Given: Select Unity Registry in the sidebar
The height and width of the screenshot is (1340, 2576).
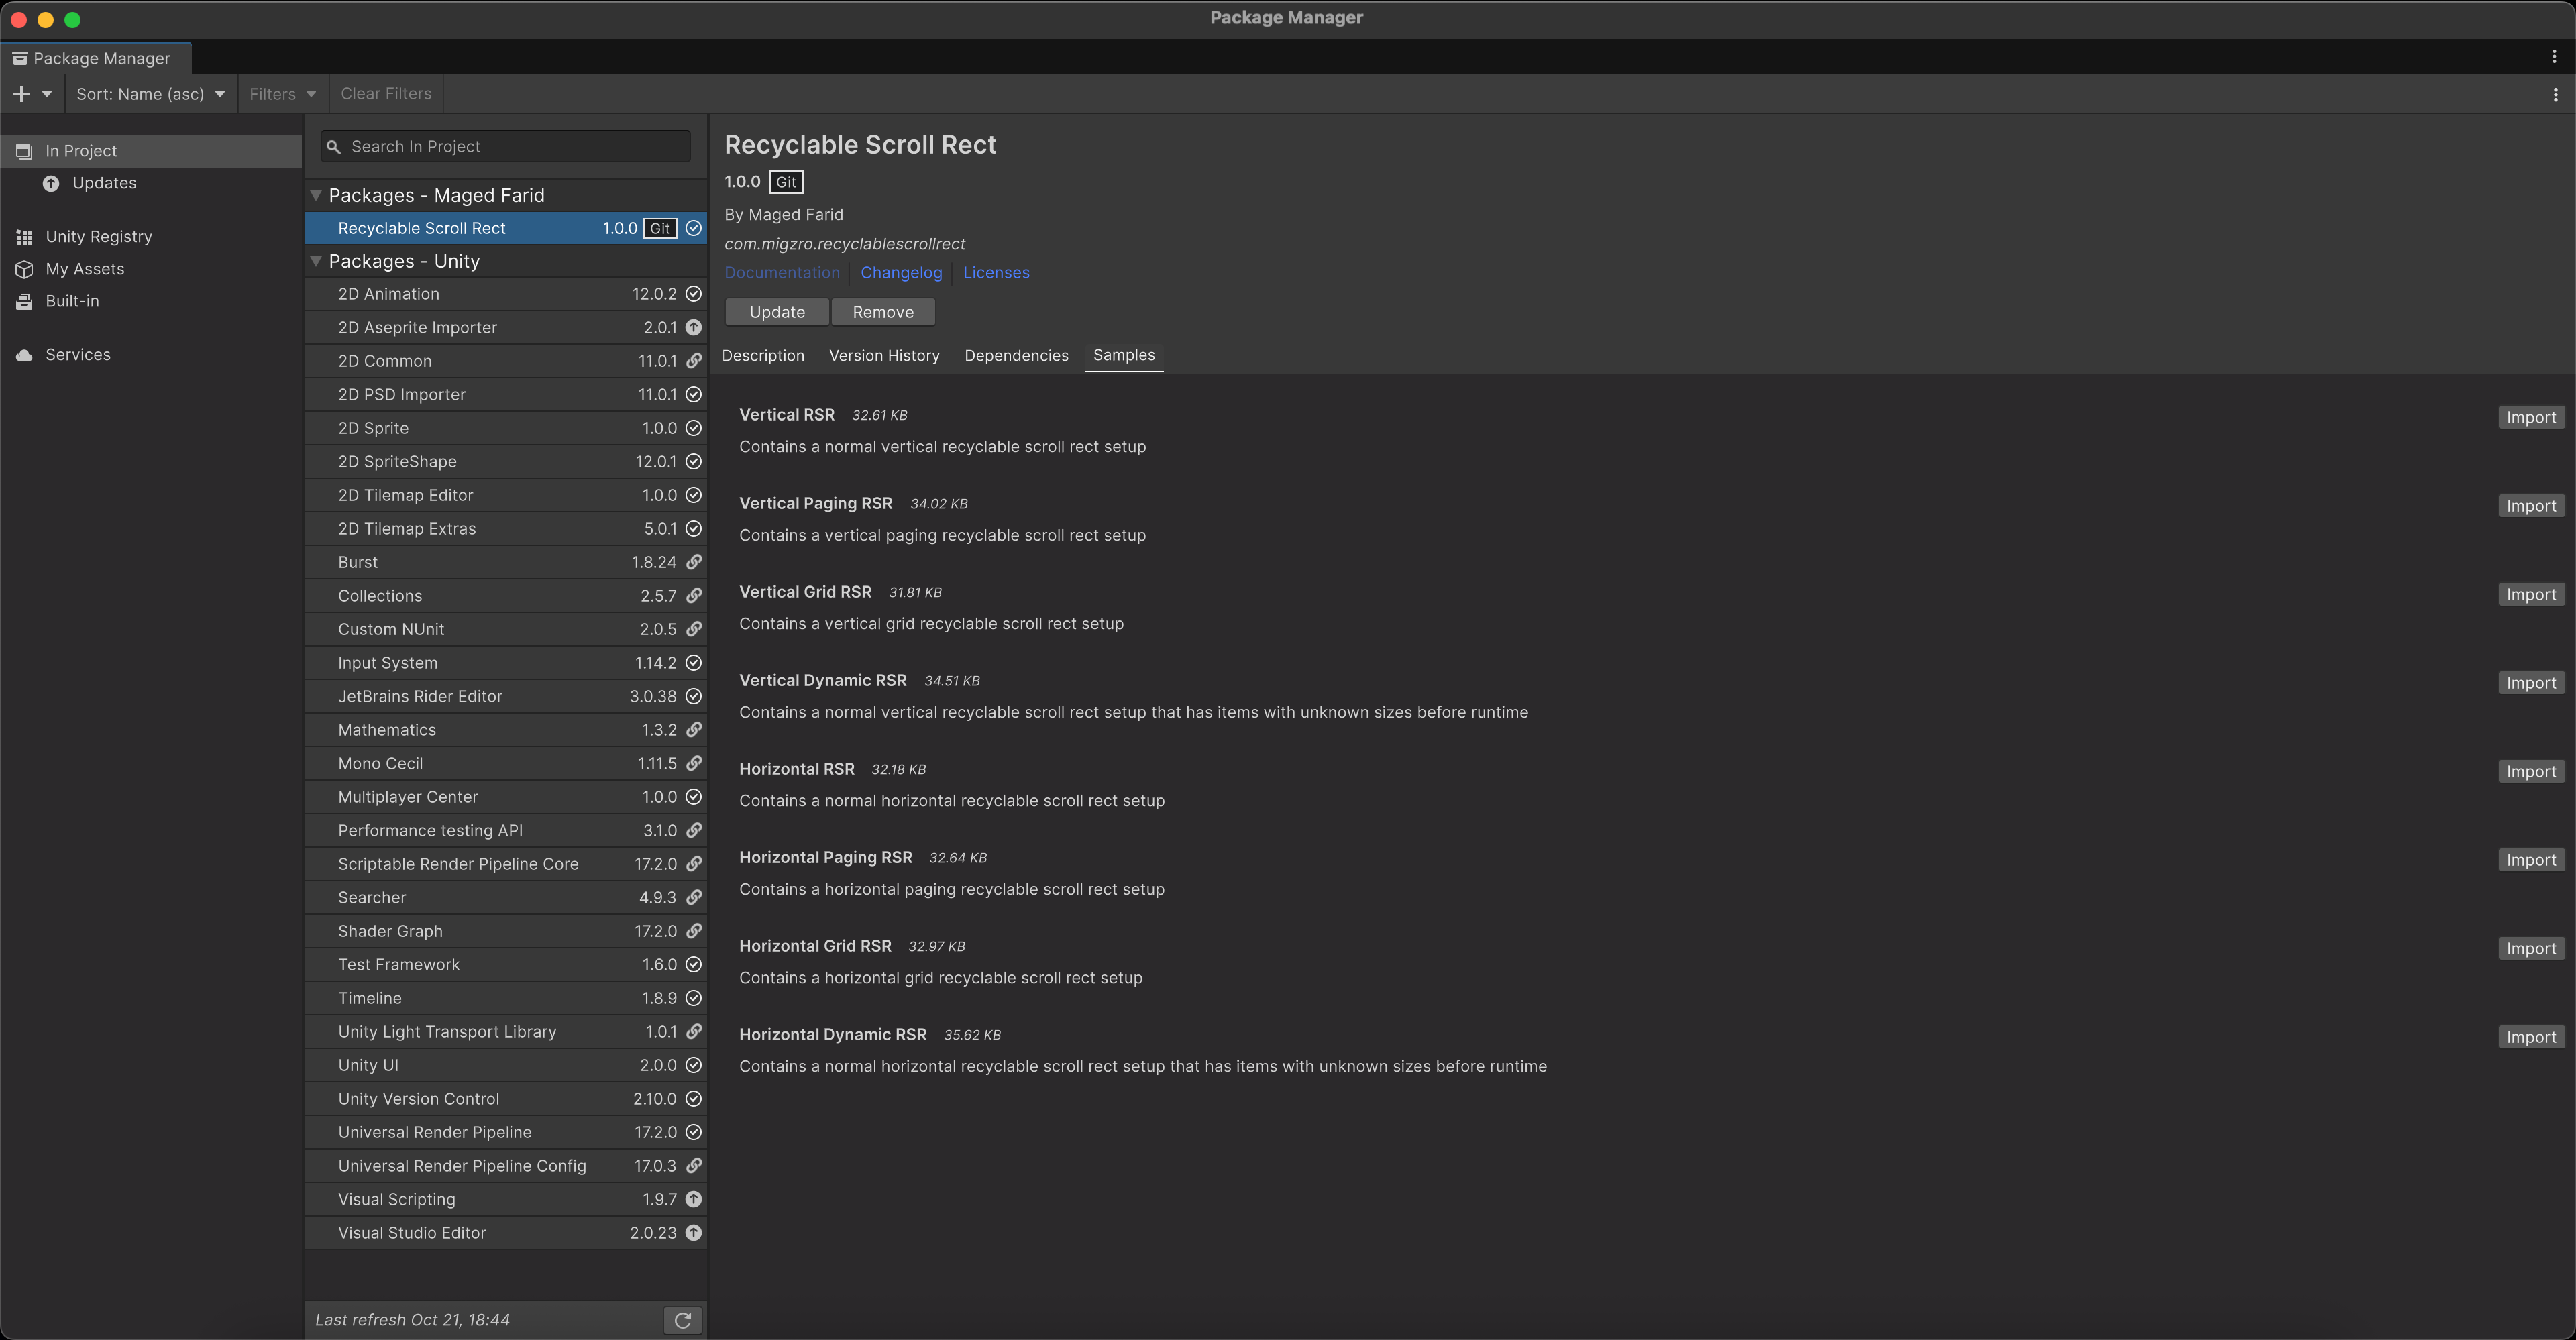Looking at the screenshot, I should click(x=100, y=236).
